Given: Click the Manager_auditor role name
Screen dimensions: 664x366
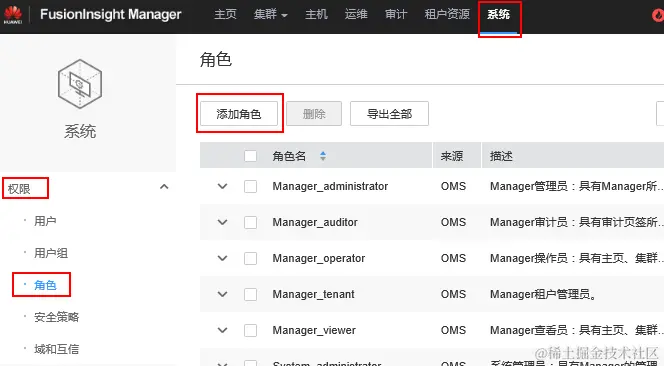Looking at the screenshot, I should [315, 222].
